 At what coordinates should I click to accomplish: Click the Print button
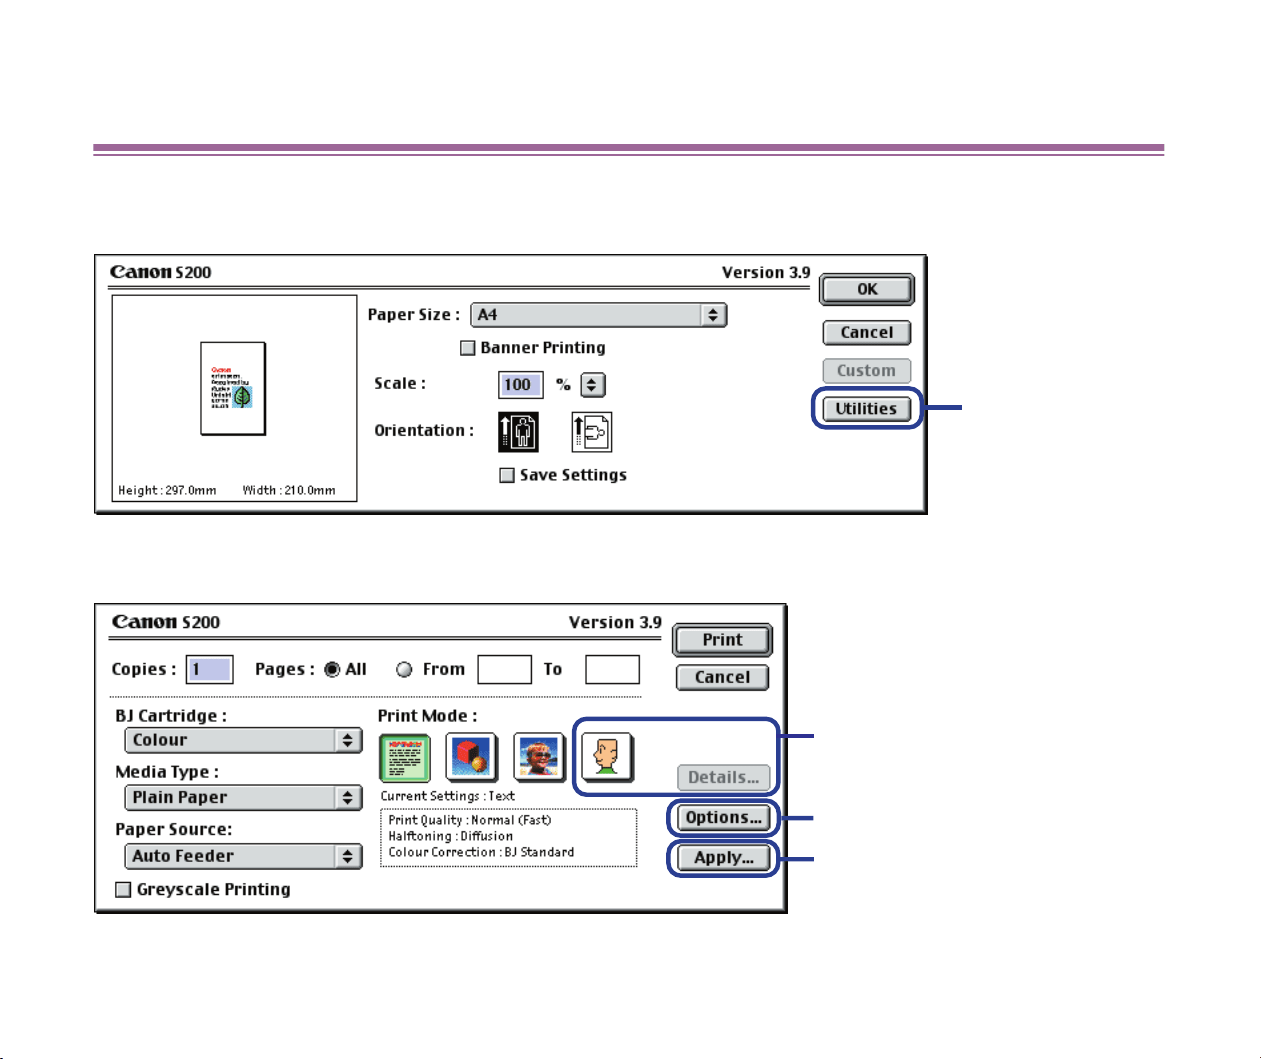click(722, 640)
